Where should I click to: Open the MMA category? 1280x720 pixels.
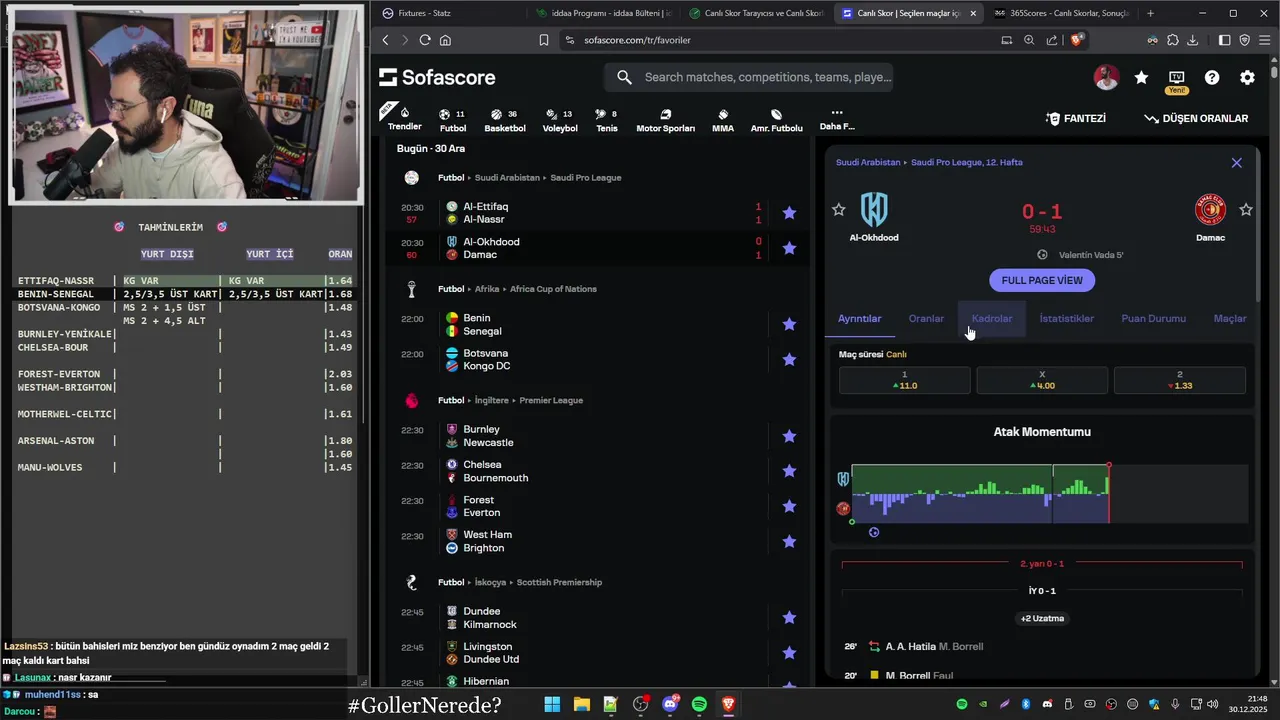723,120
